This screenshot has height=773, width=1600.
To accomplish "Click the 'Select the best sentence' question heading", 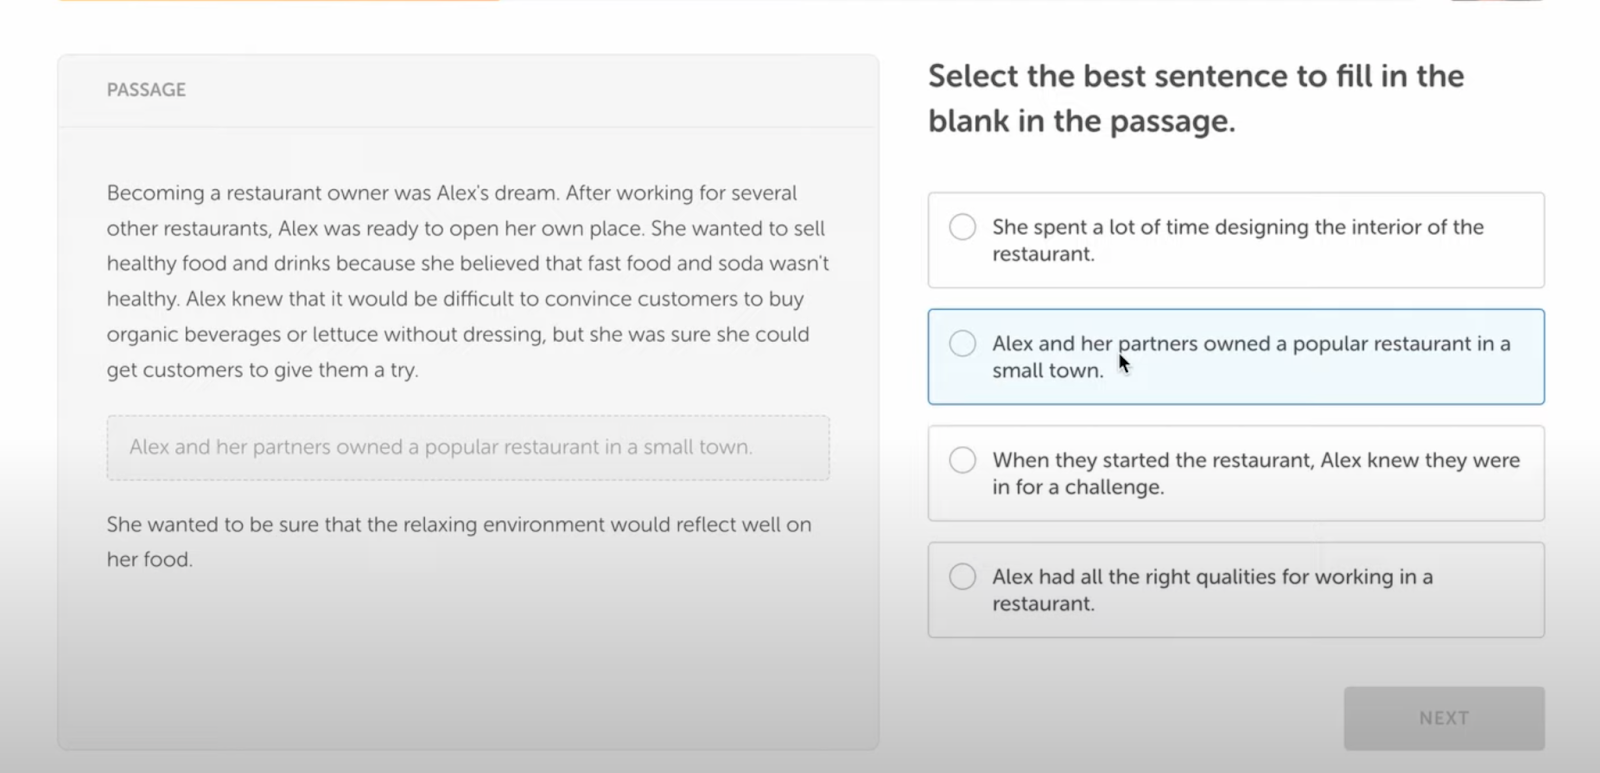I will click(1195, 98).
